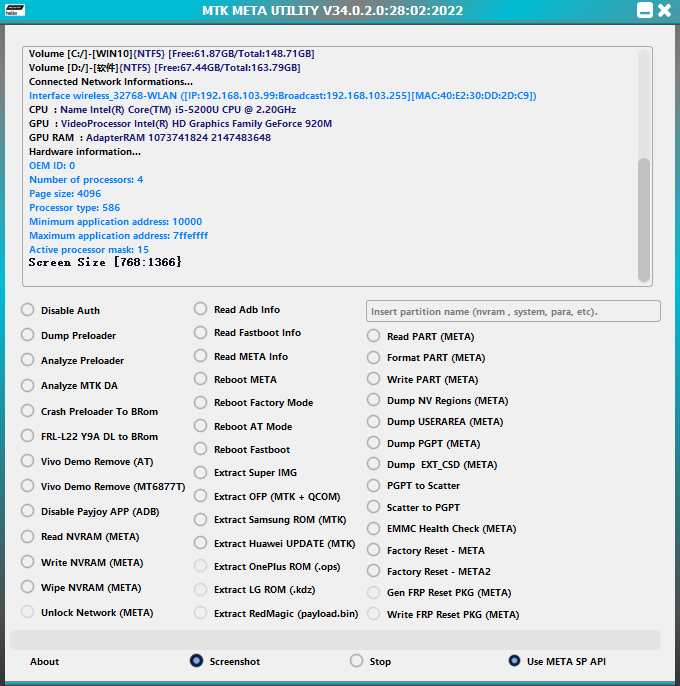Select Factory Reset - META2 option

coord(373,570)
